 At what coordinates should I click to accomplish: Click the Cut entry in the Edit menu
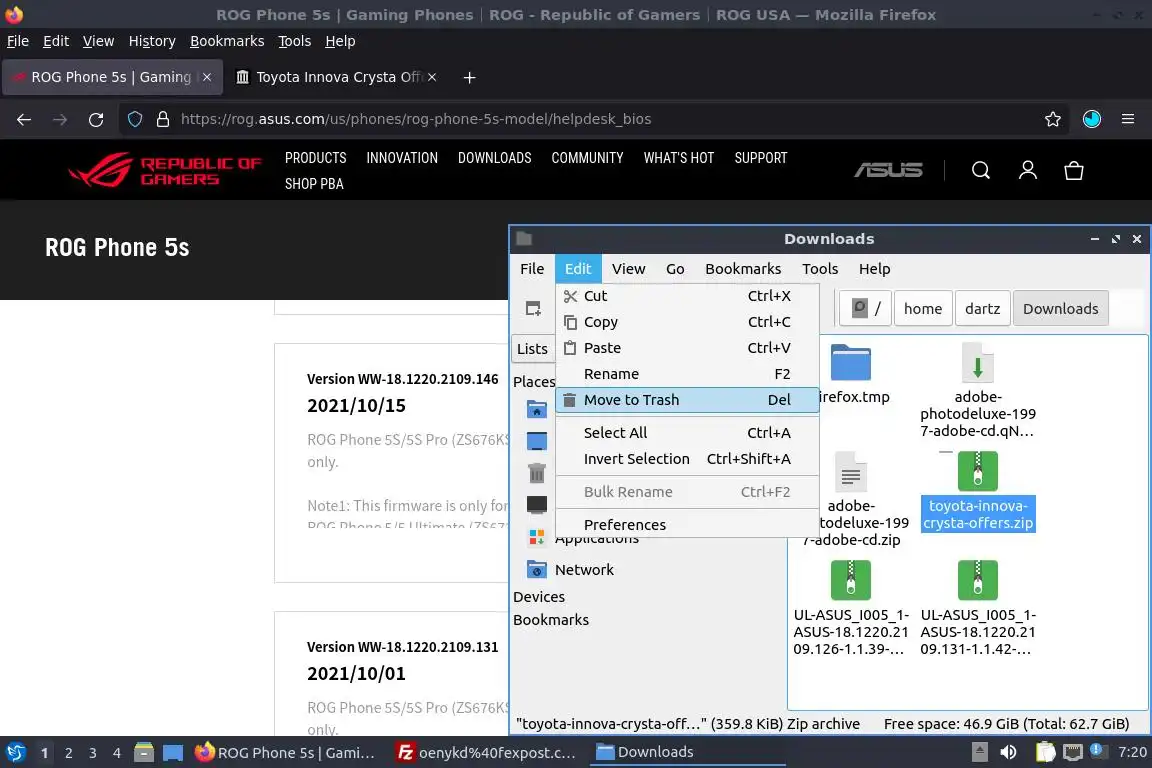point(687,295)
